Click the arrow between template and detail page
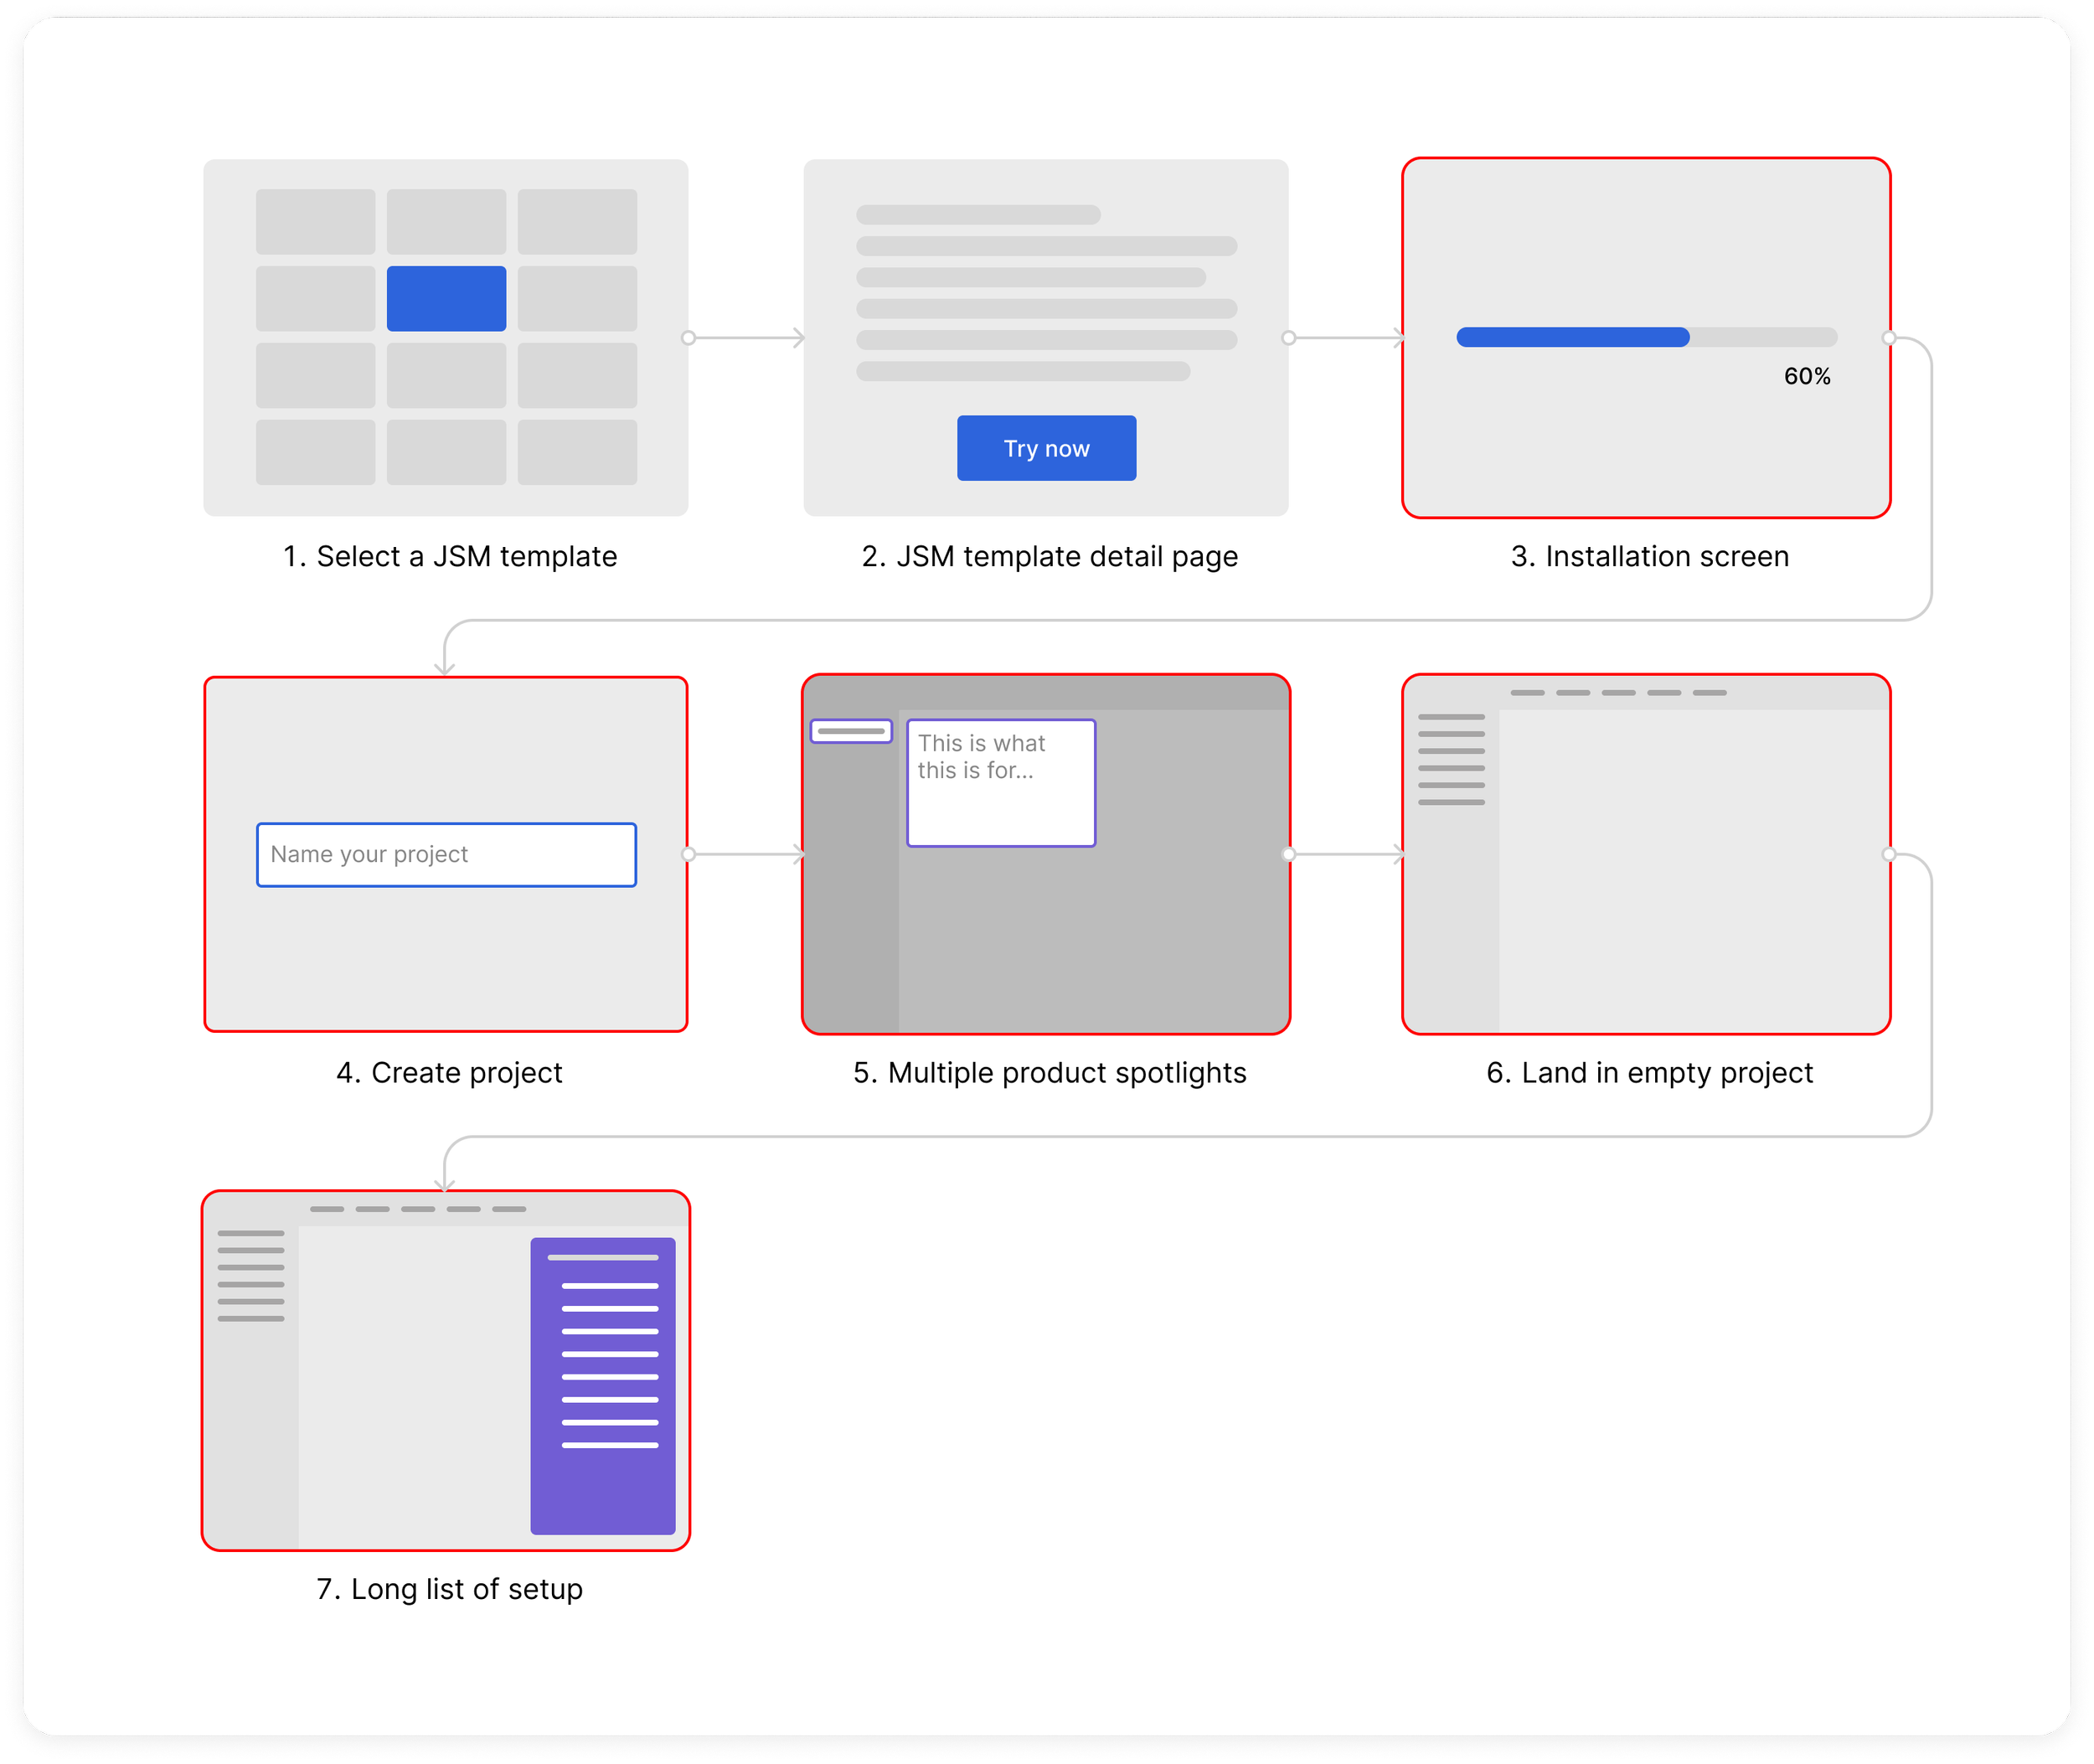The image size is (2094, 1764). pyautogui.click(x=746, y=338)
